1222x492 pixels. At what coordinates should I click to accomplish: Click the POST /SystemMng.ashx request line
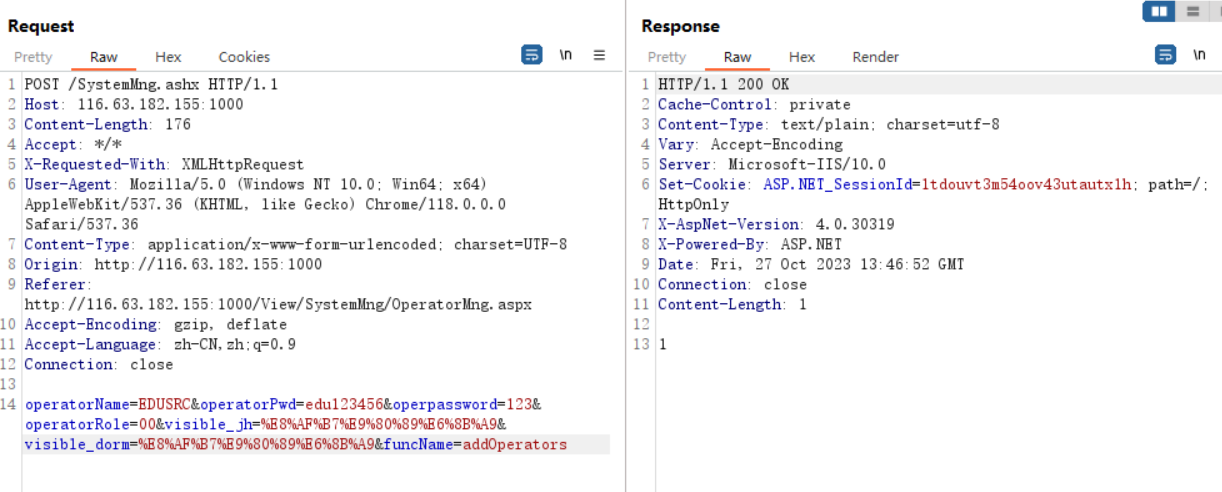[151, 84]
